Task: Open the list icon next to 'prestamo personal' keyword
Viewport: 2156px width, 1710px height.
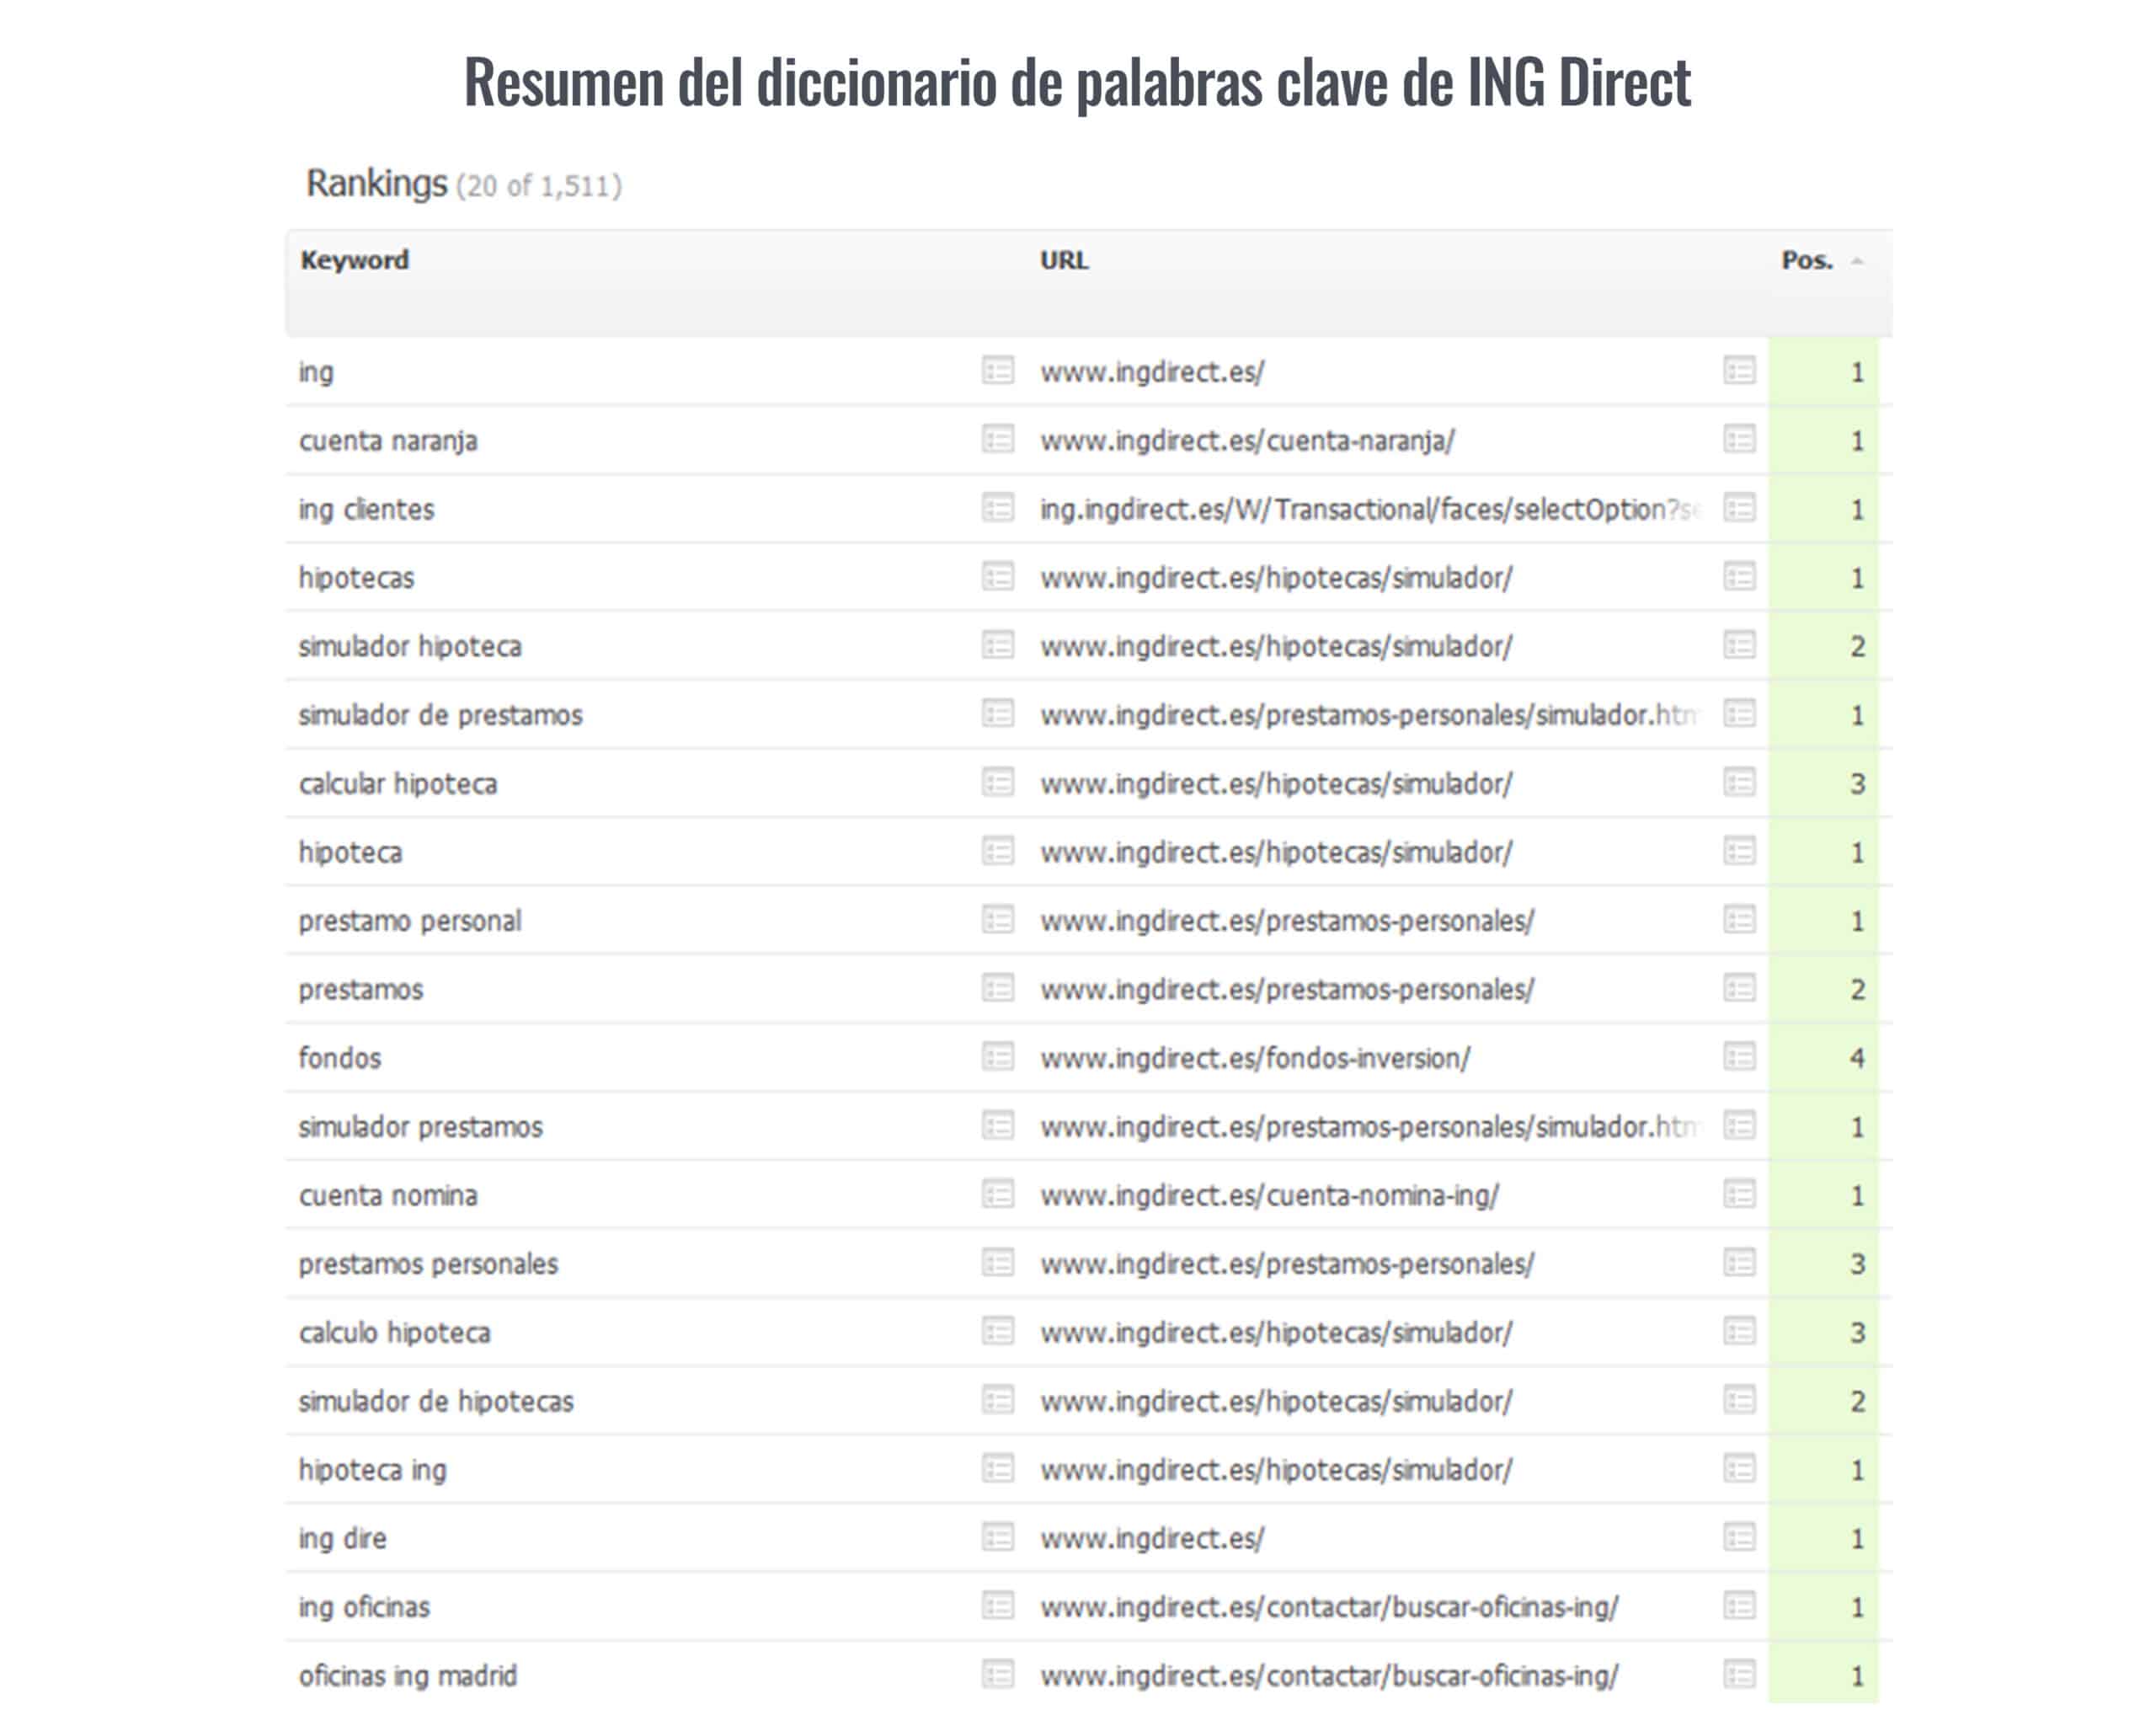Action: tap(997, 919)
